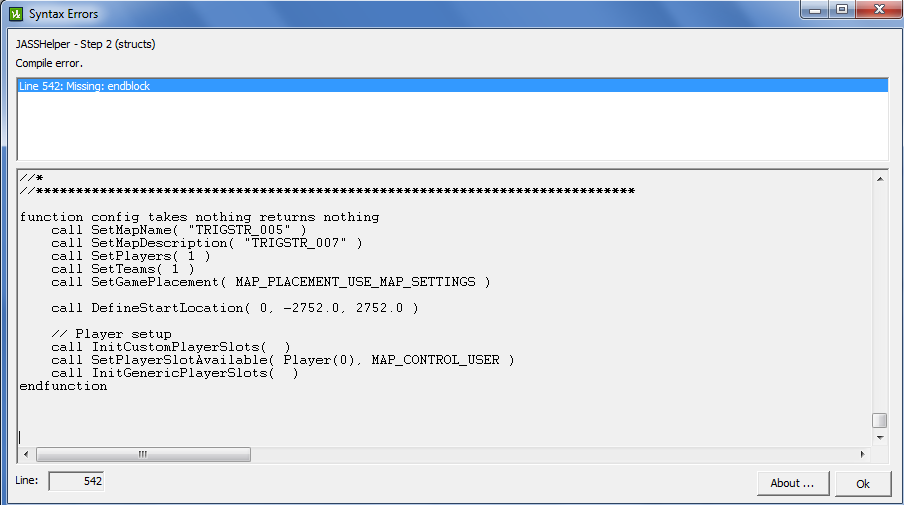Screen dimensions: 904x505
Task: Click empty area of the error list
Action: click(x=453, y=126)
